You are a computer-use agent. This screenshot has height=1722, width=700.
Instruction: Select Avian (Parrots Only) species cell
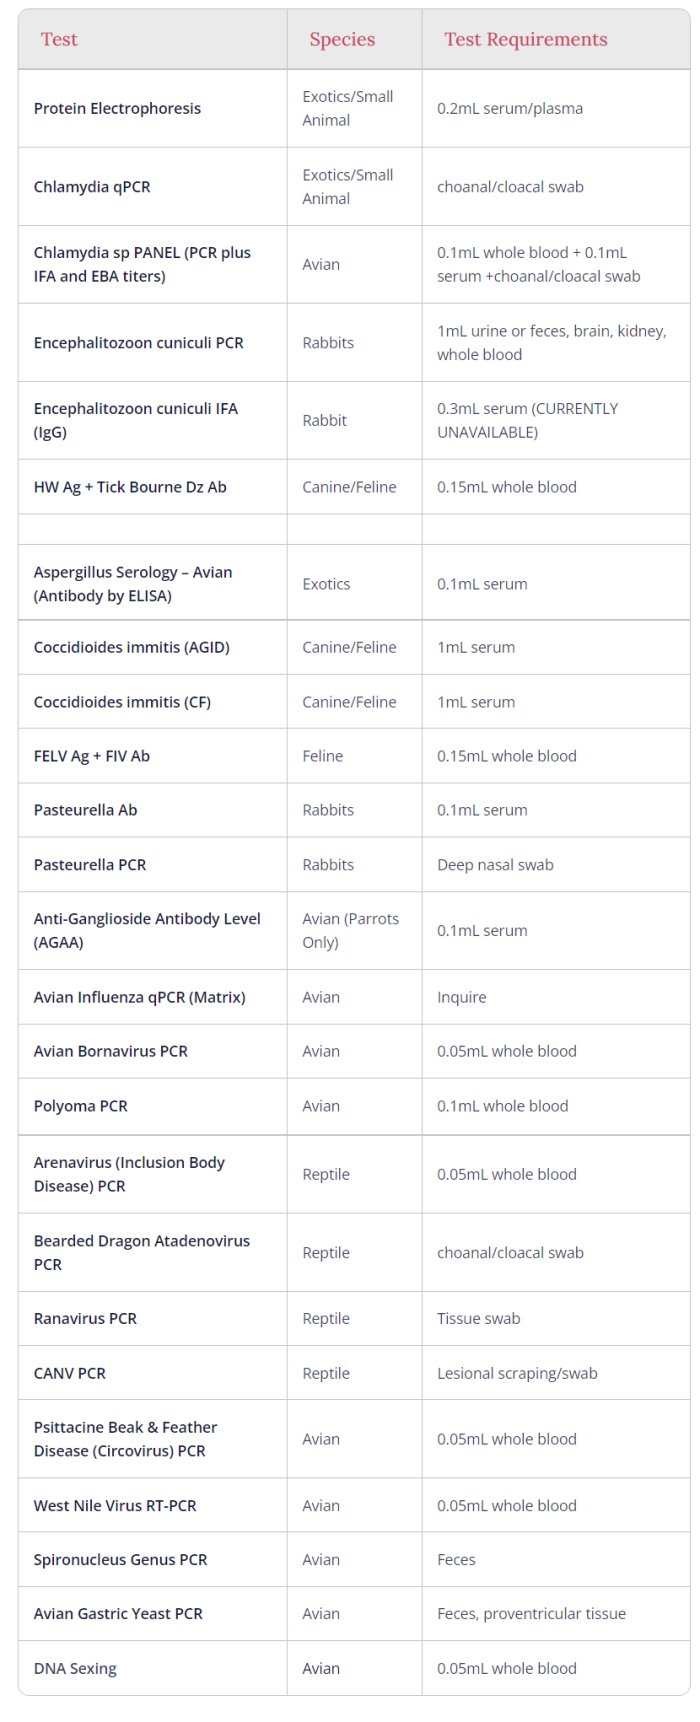tap(350, 930)
